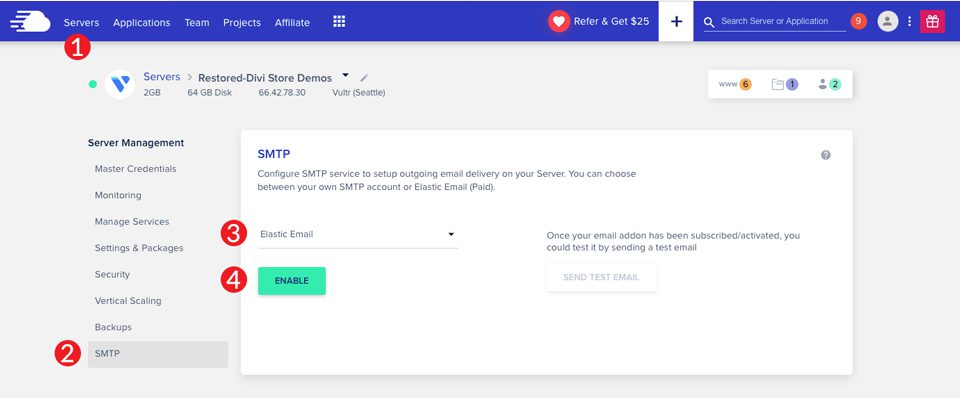Expand the server name dropdown arrow
Screen dimensions: 960x398
pos(345,75)
